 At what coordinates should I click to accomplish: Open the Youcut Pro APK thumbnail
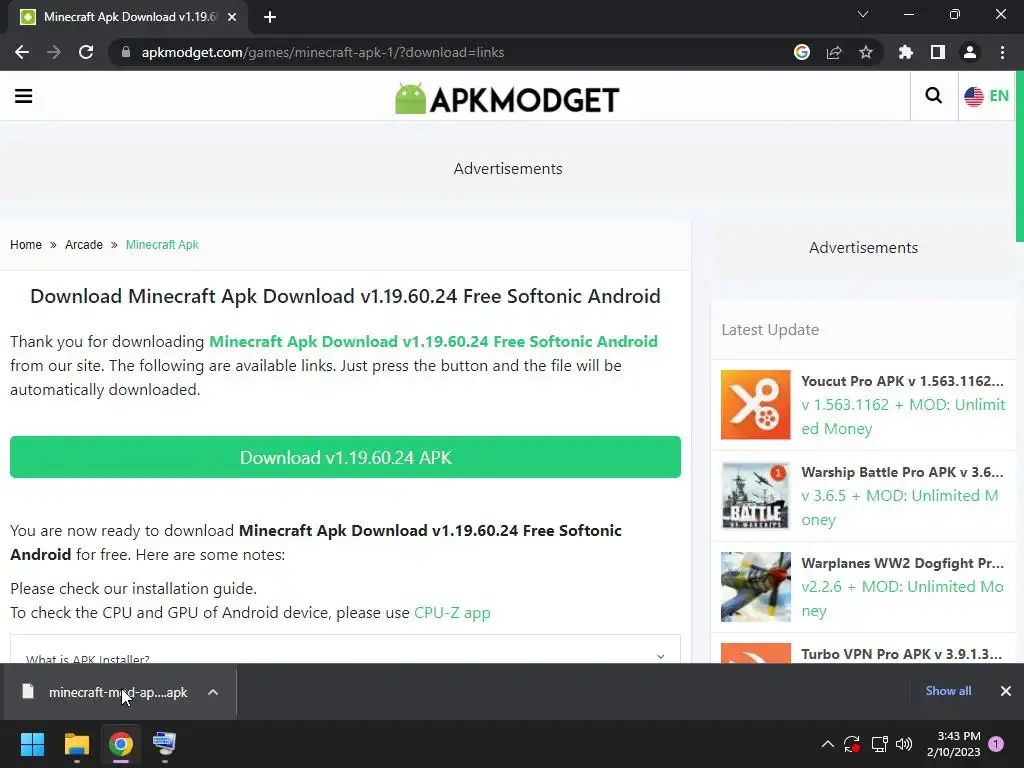point(756,405)
